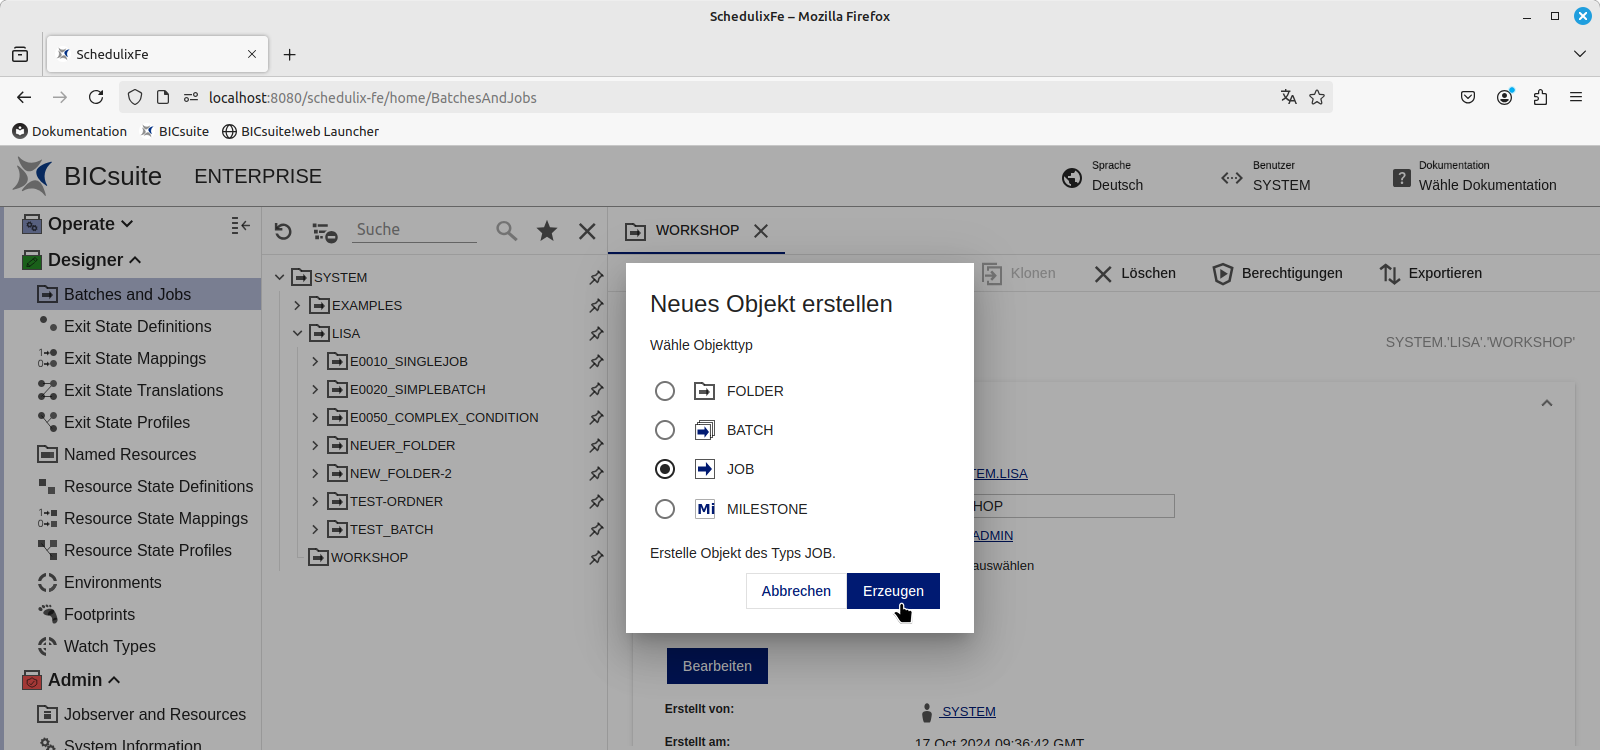Viewport: 1600px width, 750px height.
Task: Collapse the sidebar navigation icon
Action: [240, 225]
